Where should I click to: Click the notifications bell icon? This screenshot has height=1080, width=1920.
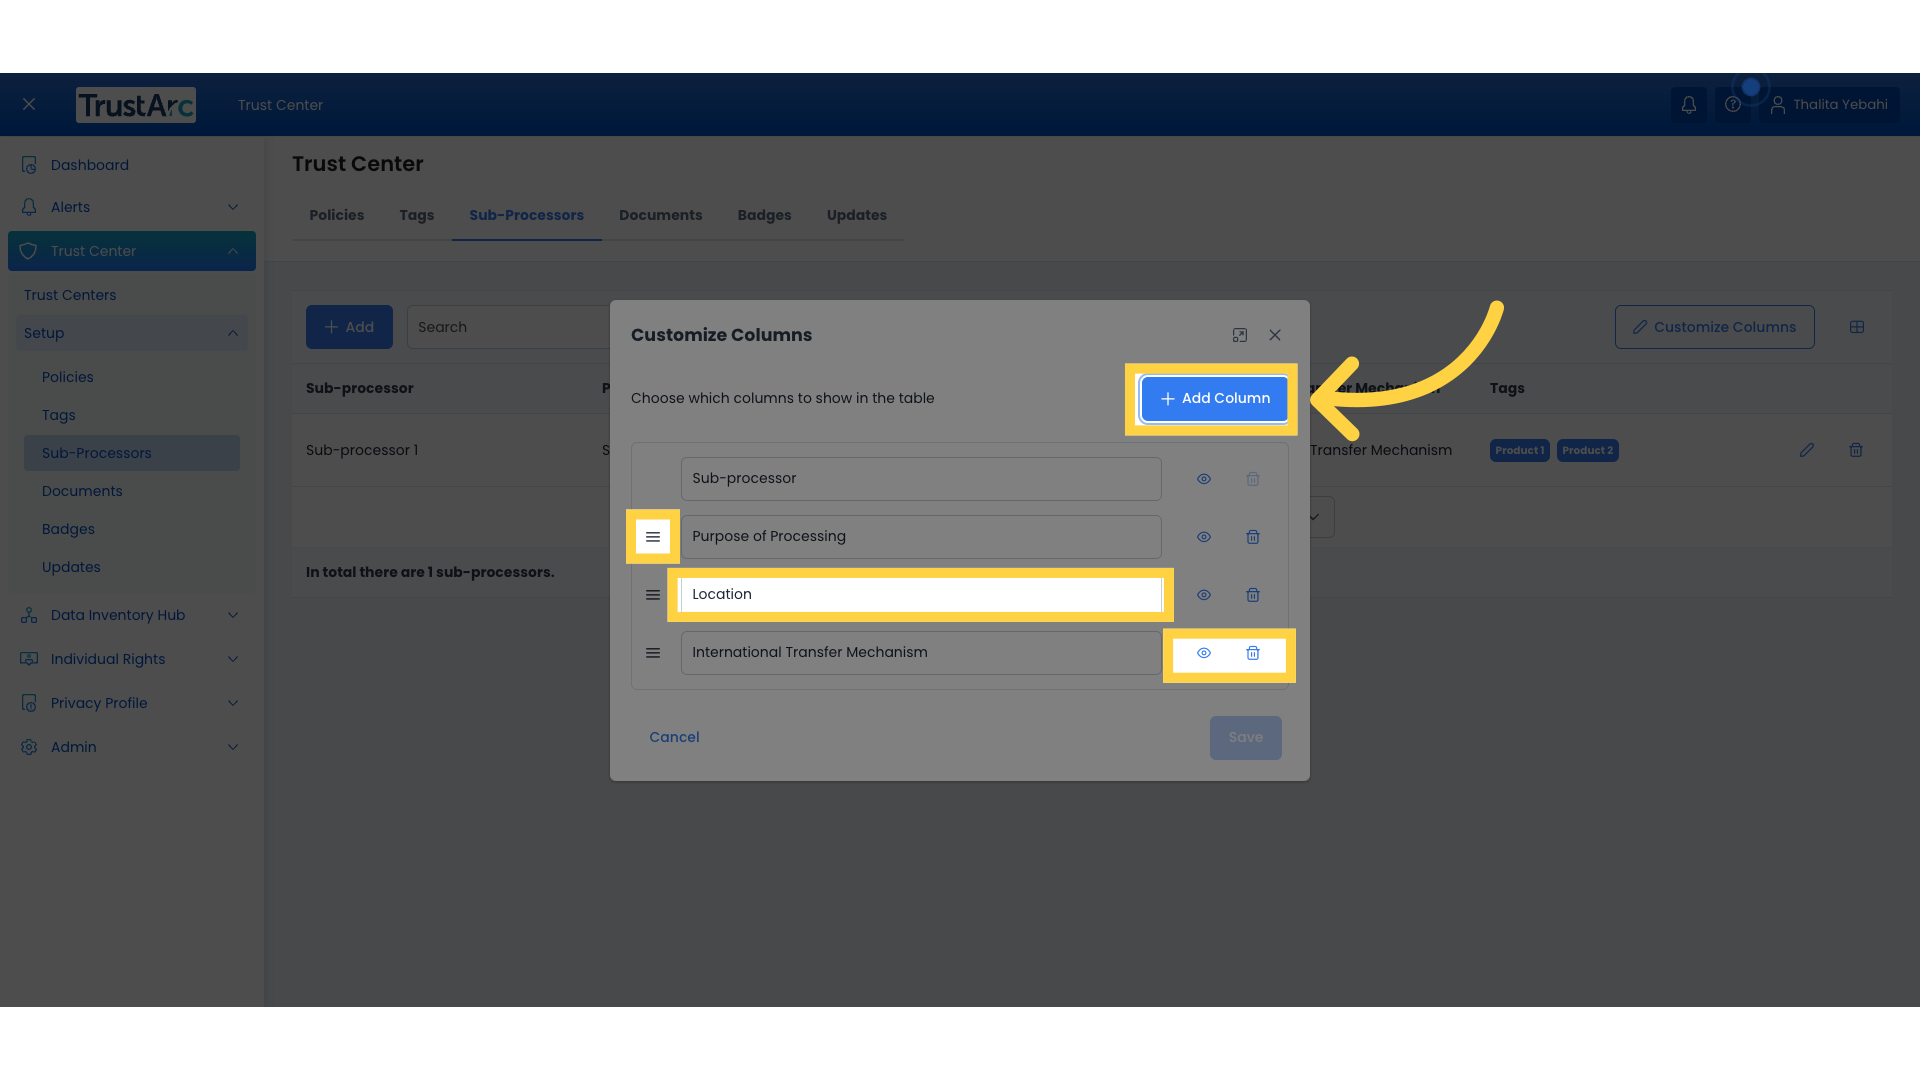1689,104
